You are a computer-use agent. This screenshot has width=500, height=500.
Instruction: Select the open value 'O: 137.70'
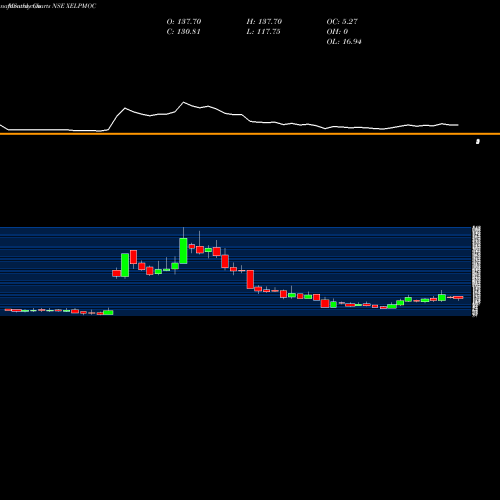184,22
